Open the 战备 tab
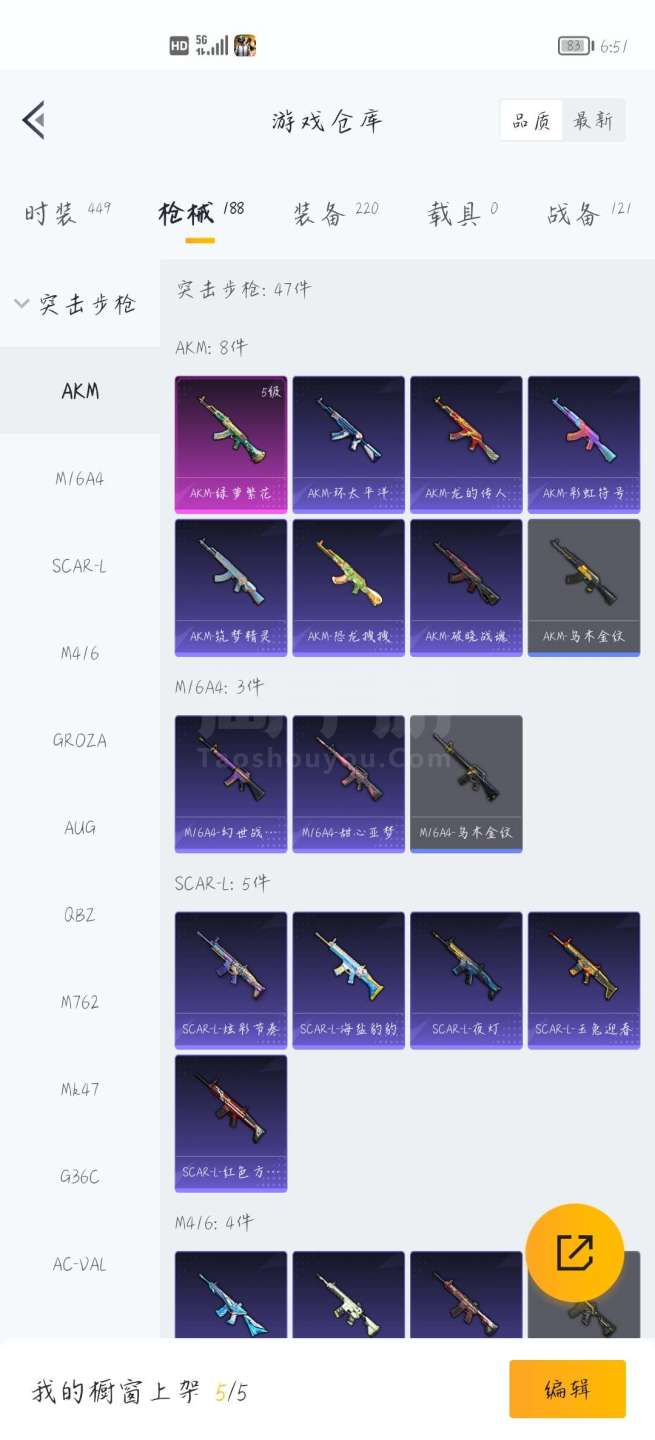The height and width of the screenshot is (1440, 655). tap(574, 213)
